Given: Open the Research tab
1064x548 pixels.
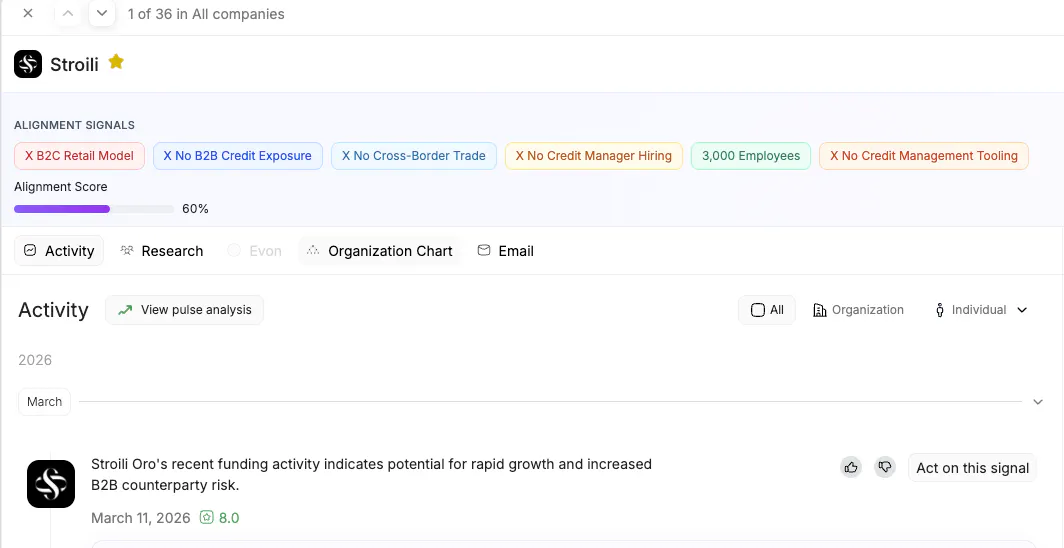Looking at the screenshot, I should click(x=162, y=251).
